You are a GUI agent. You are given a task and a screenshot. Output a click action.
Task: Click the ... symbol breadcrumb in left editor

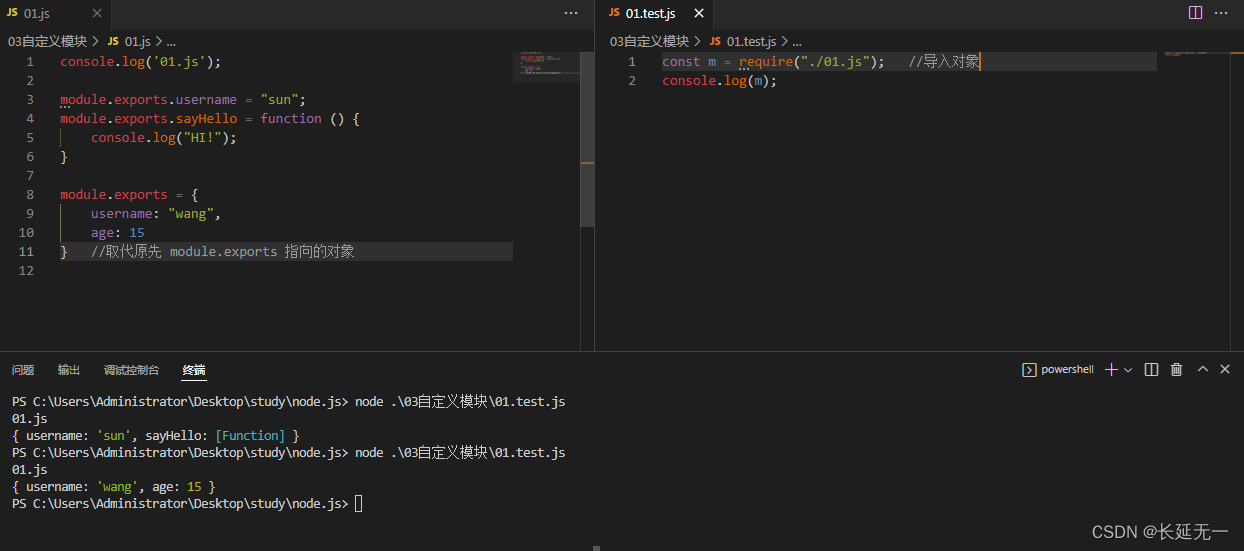[171, 41]
